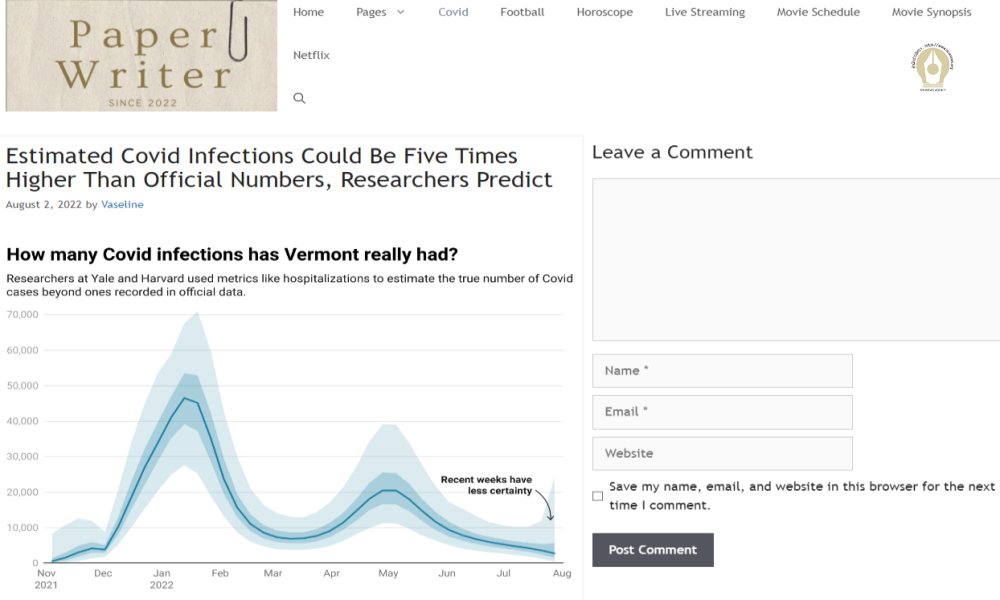Open the Home menu item
1000x600 pixels.
coord(308,12)
